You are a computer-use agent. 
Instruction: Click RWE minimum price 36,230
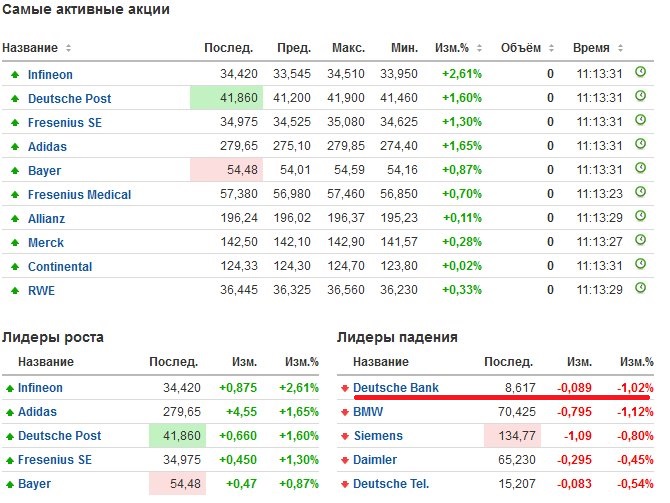click(399, 290)
